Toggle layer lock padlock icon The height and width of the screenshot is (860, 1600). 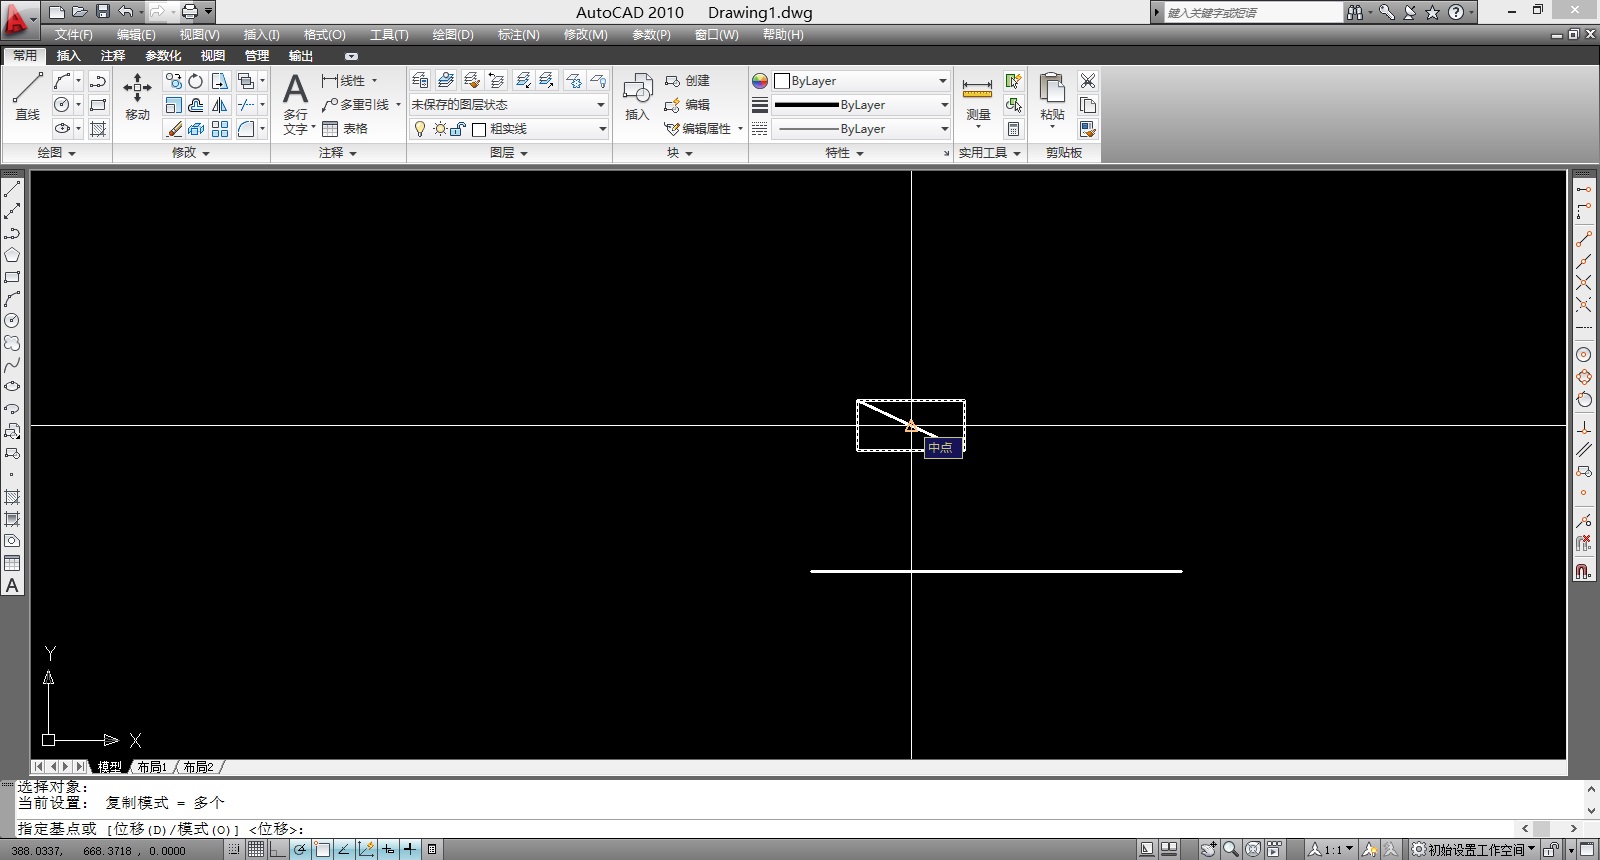[458, 129]
